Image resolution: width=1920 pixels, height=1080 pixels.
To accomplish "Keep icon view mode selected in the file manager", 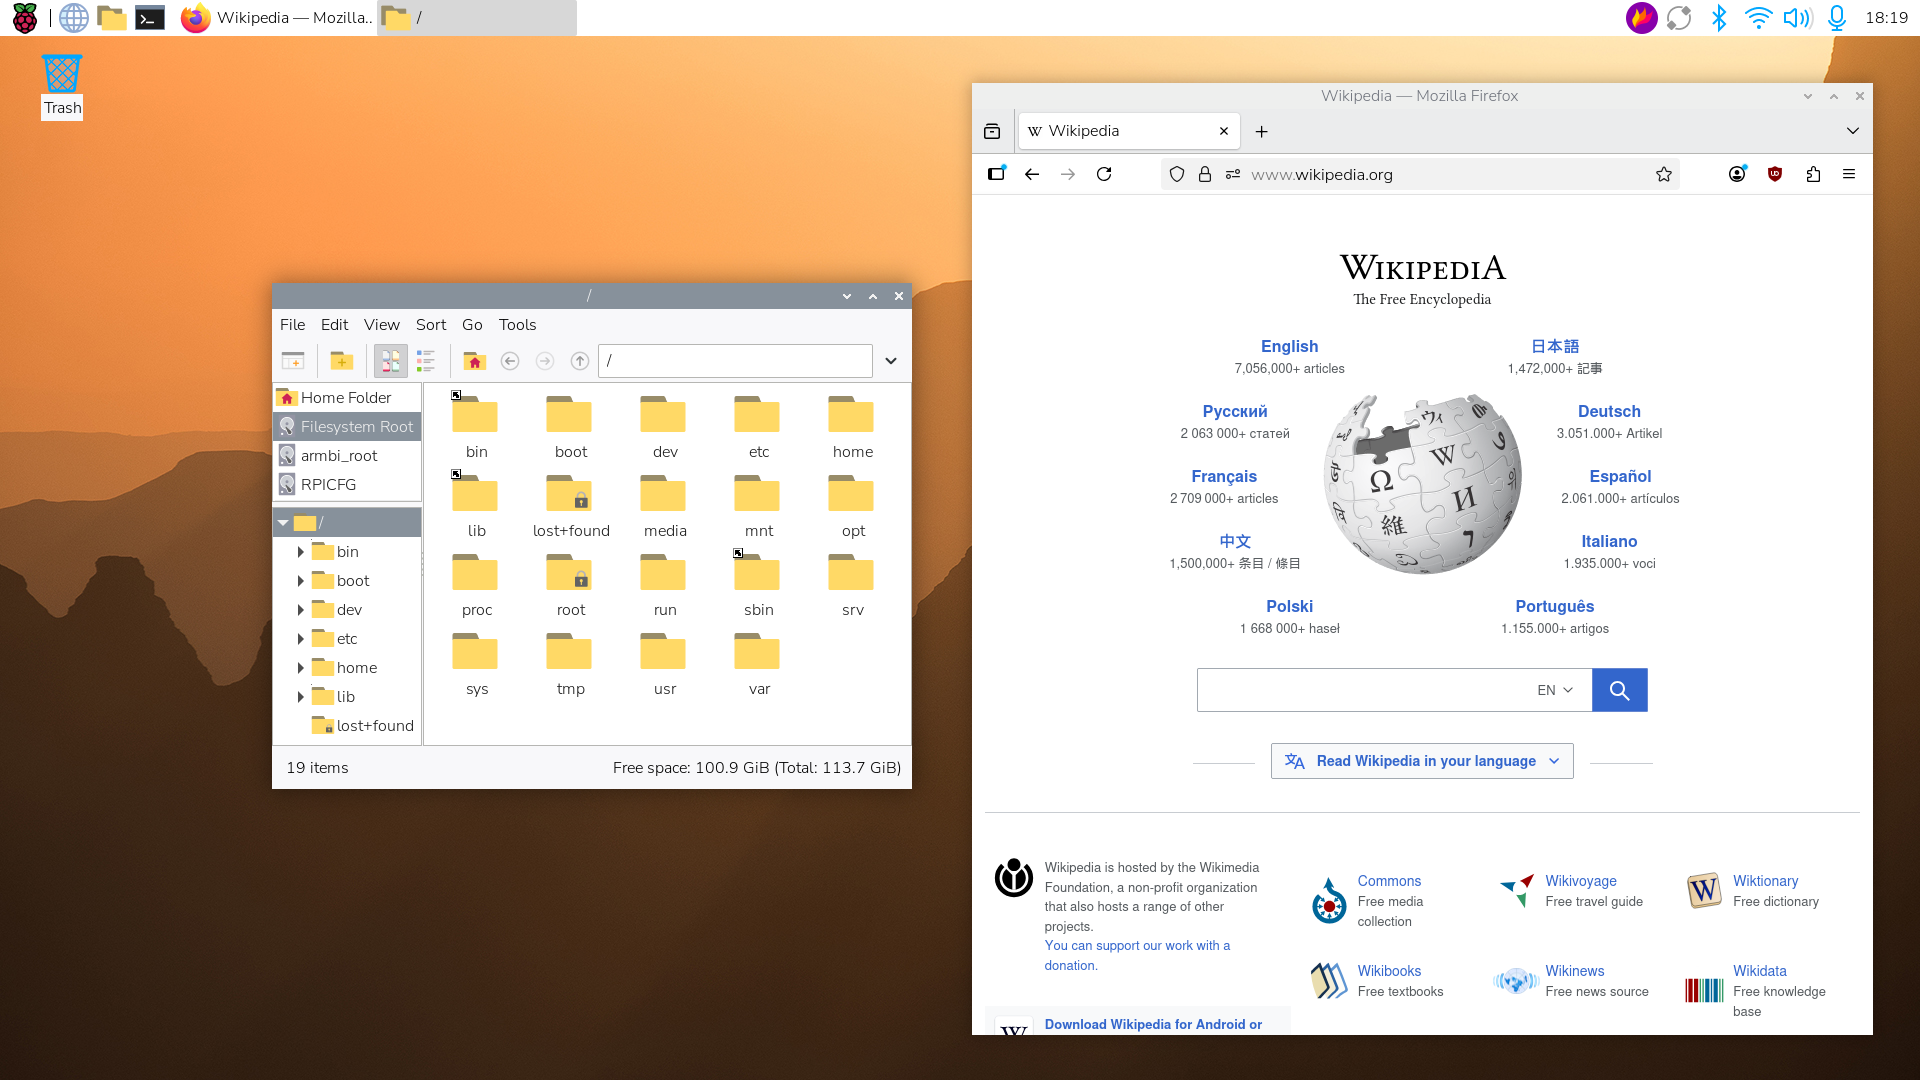I will [390, 361].
